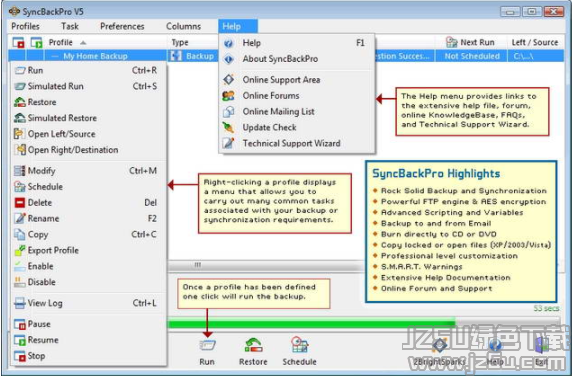Select Run from the context menu

coord(89,70)
